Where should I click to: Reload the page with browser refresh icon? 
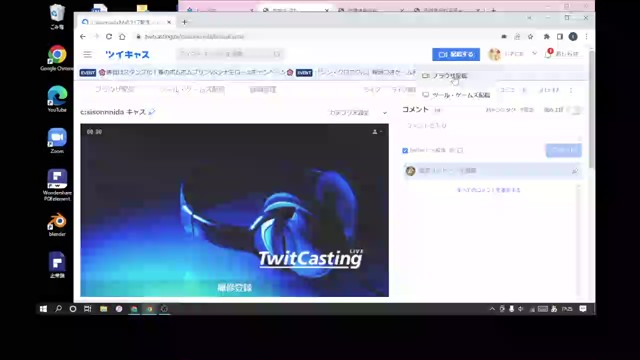[x=109, y=37]
